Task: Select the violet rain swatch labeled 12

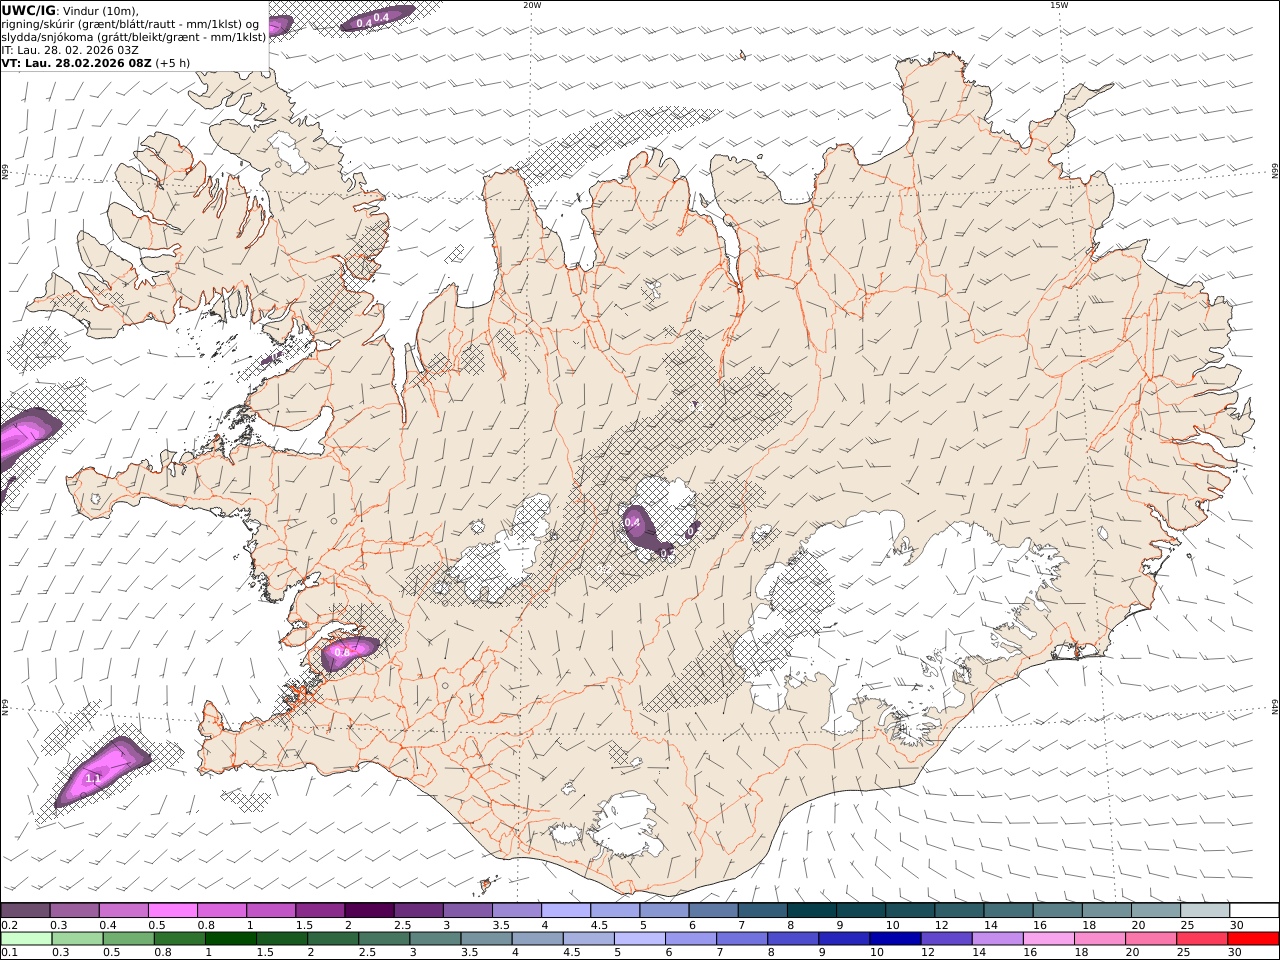Action: pos(946,939)
